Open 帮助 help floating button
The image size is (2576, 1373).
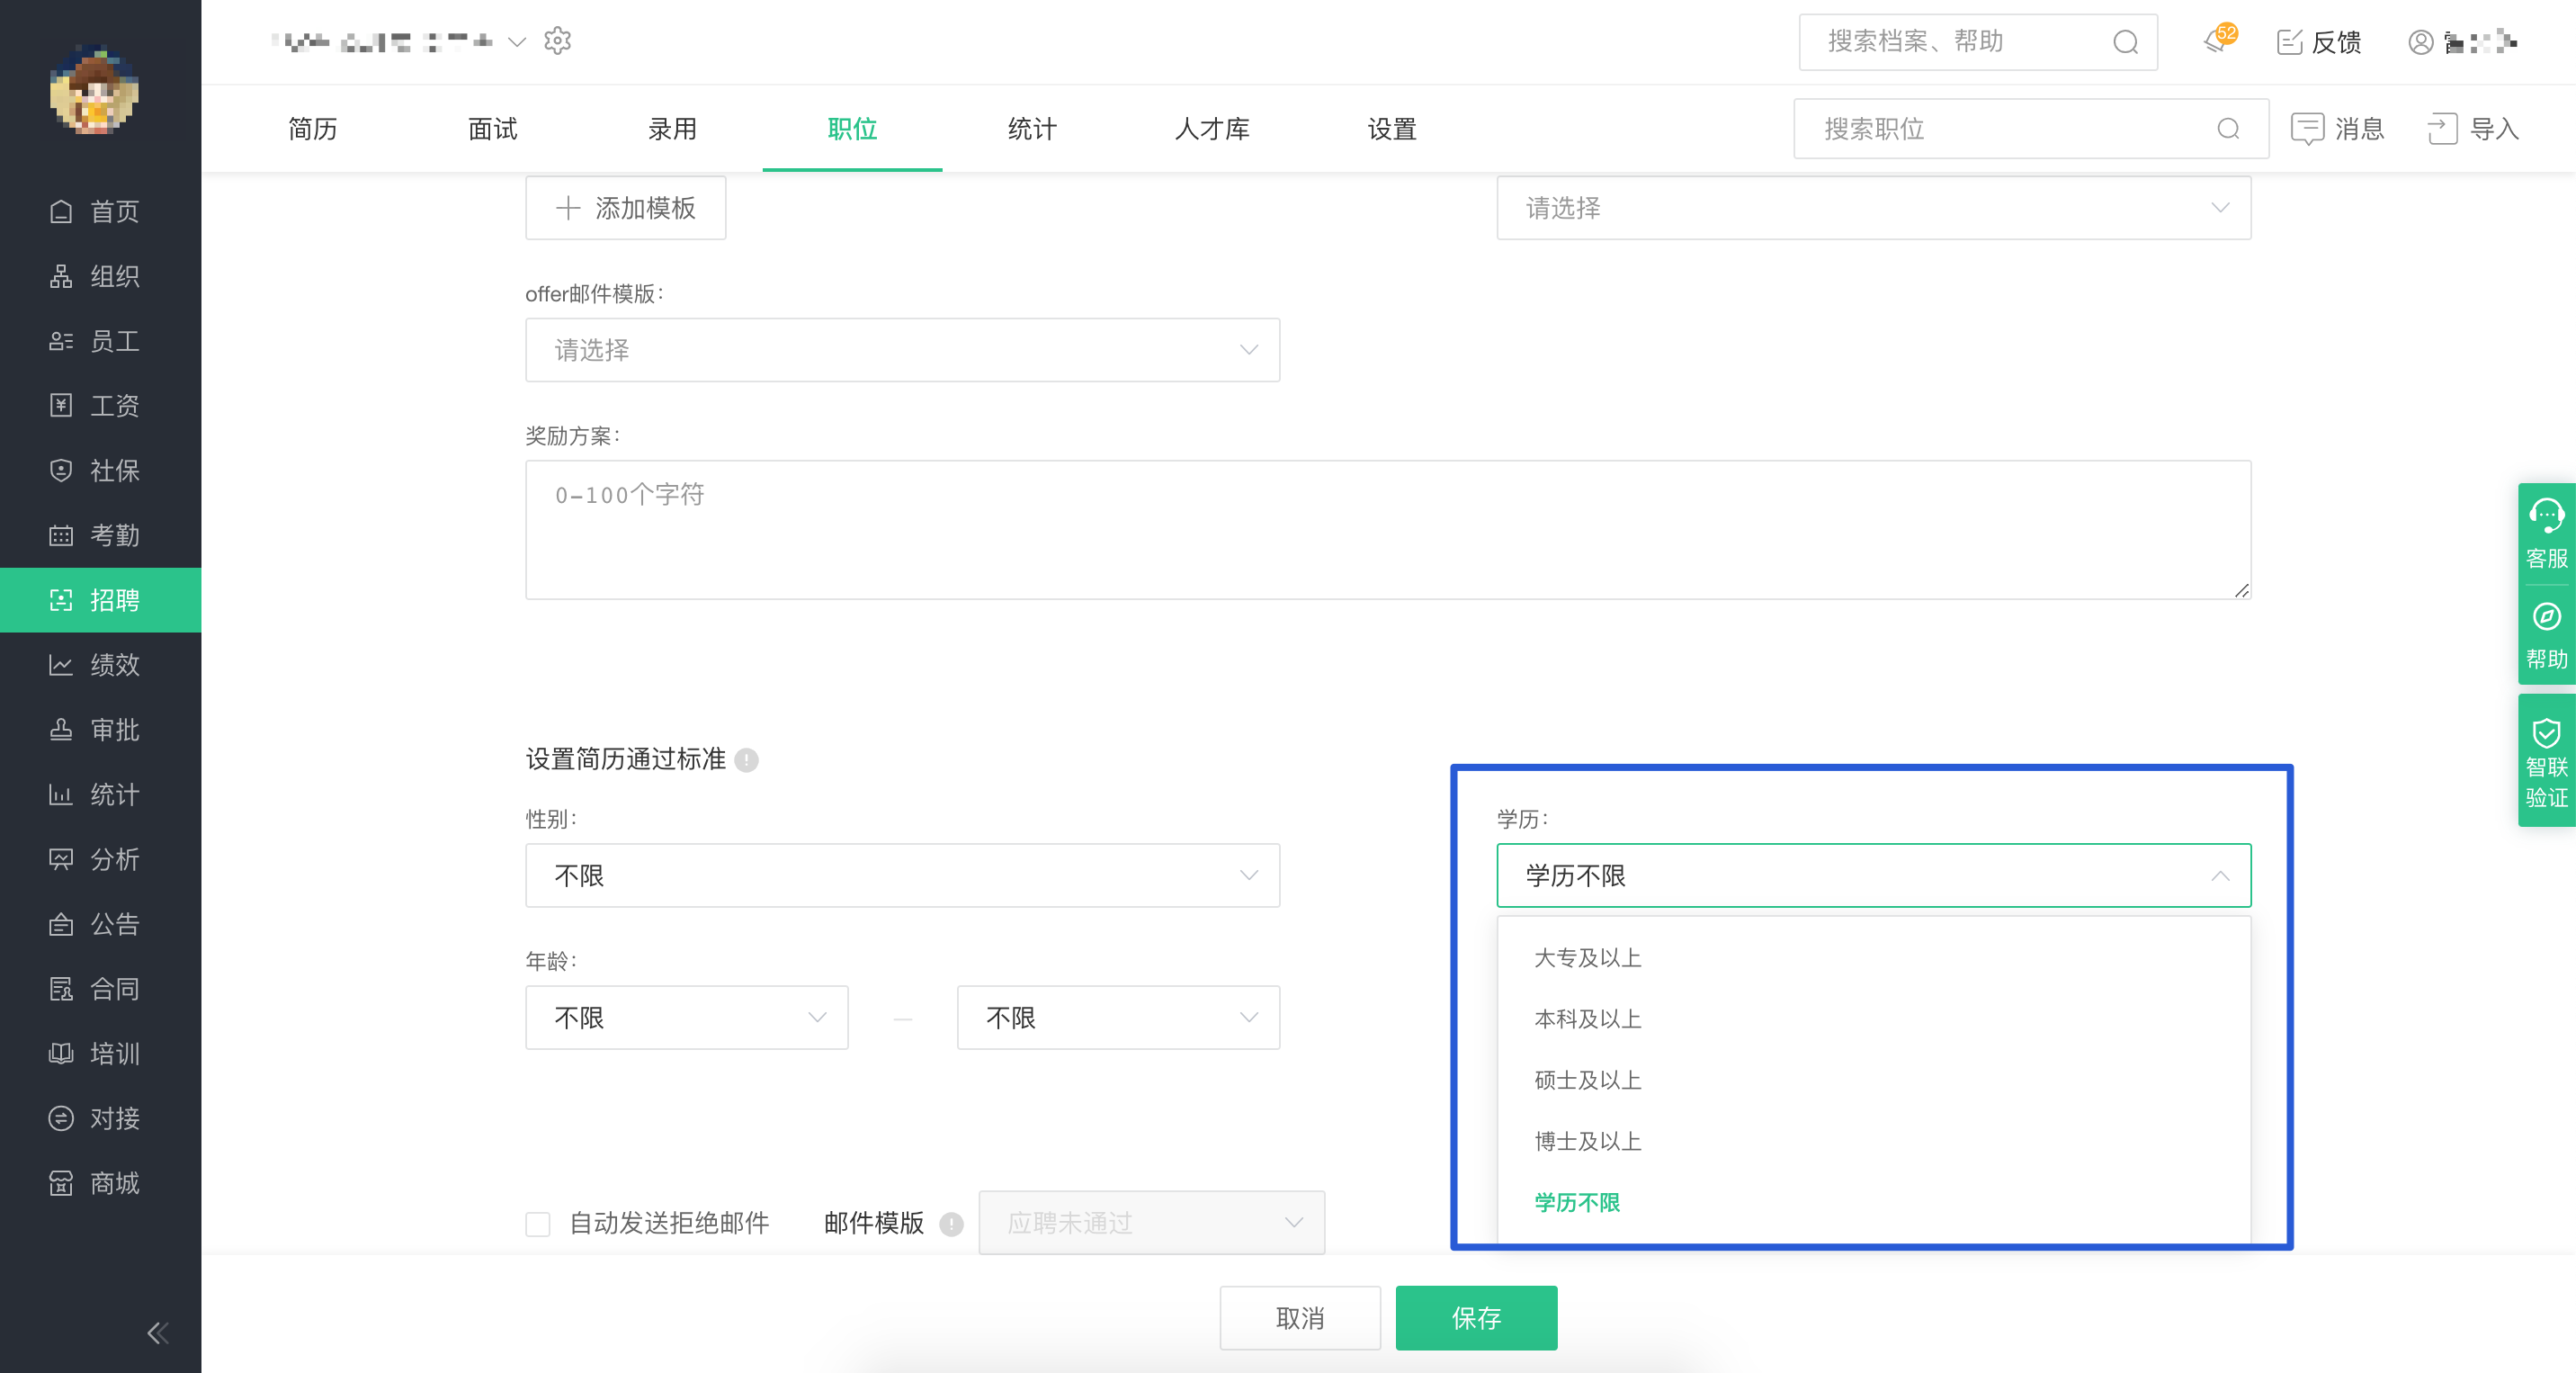[2546, 636]
